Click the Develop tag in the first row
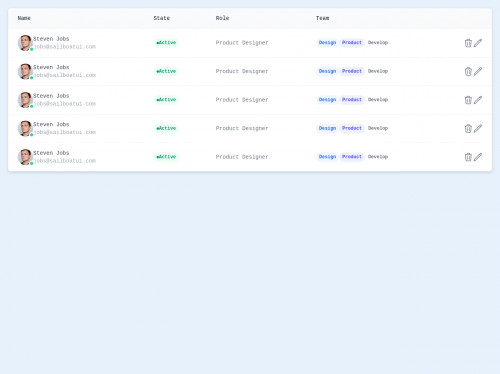Image resolution: width=500 pixels, height=374 pixels. click(x=378, y=43)
